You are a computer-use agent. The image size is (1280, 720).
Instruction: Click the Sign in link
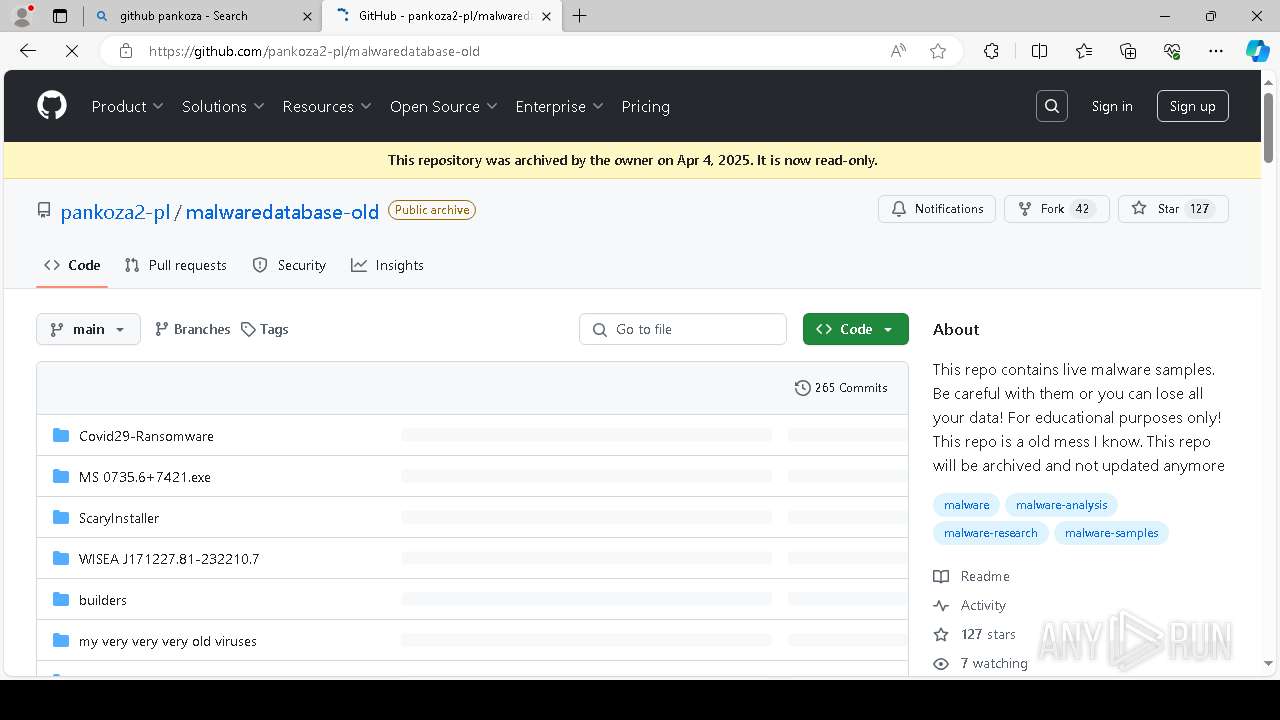[x=1112, y=106]
